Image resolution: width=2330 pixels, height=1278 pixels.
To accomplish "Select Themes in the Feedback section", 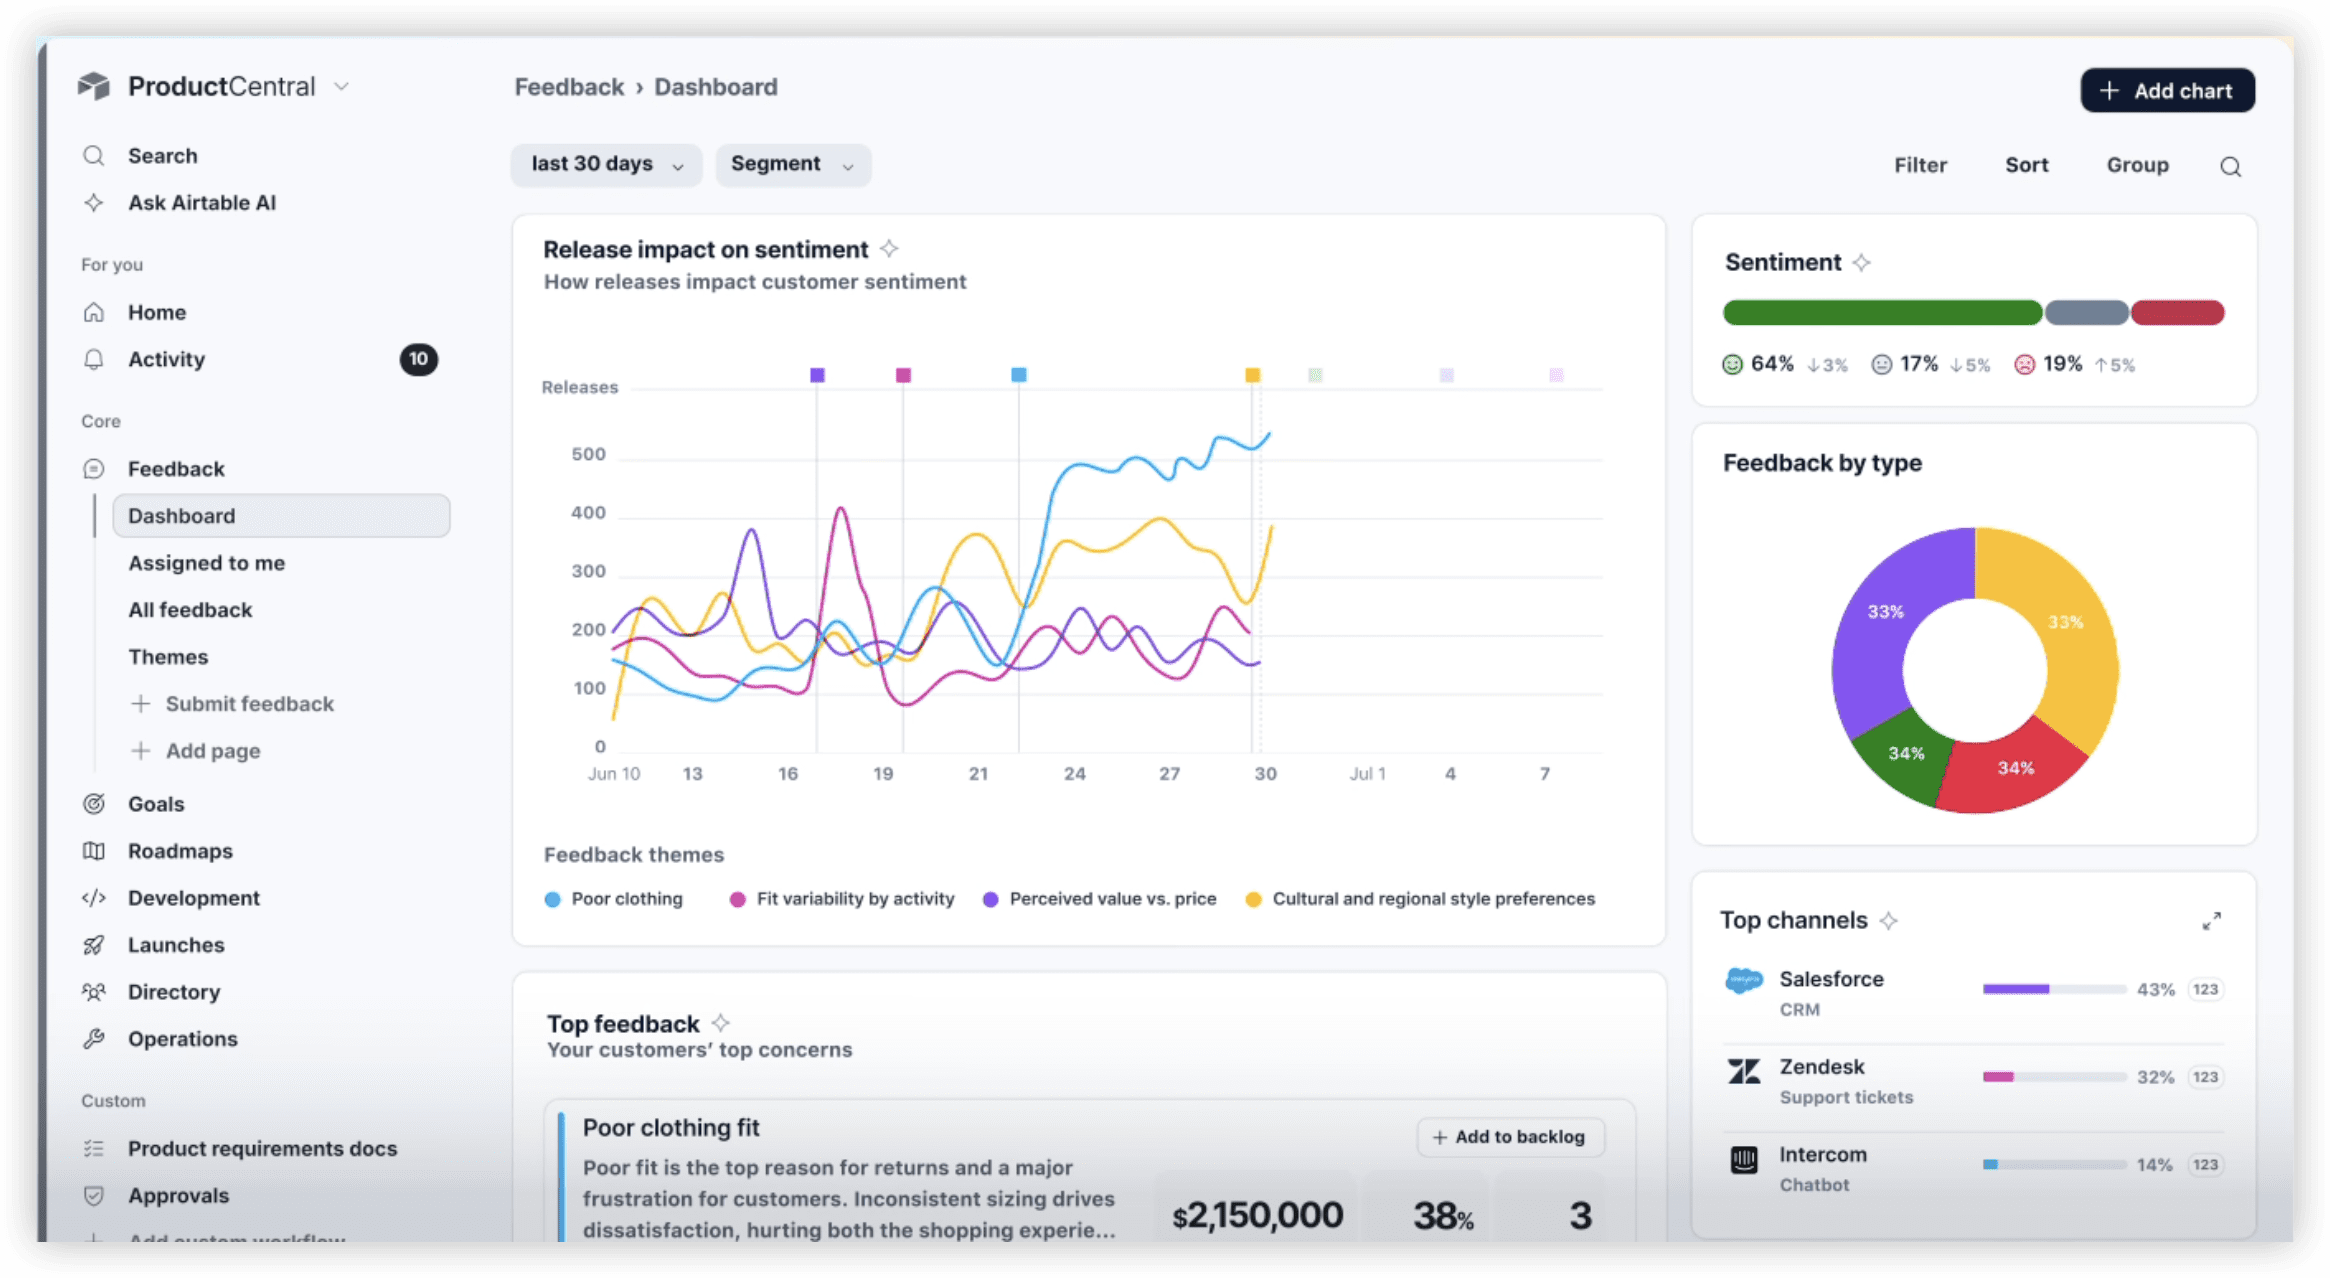I will (168, 657).
